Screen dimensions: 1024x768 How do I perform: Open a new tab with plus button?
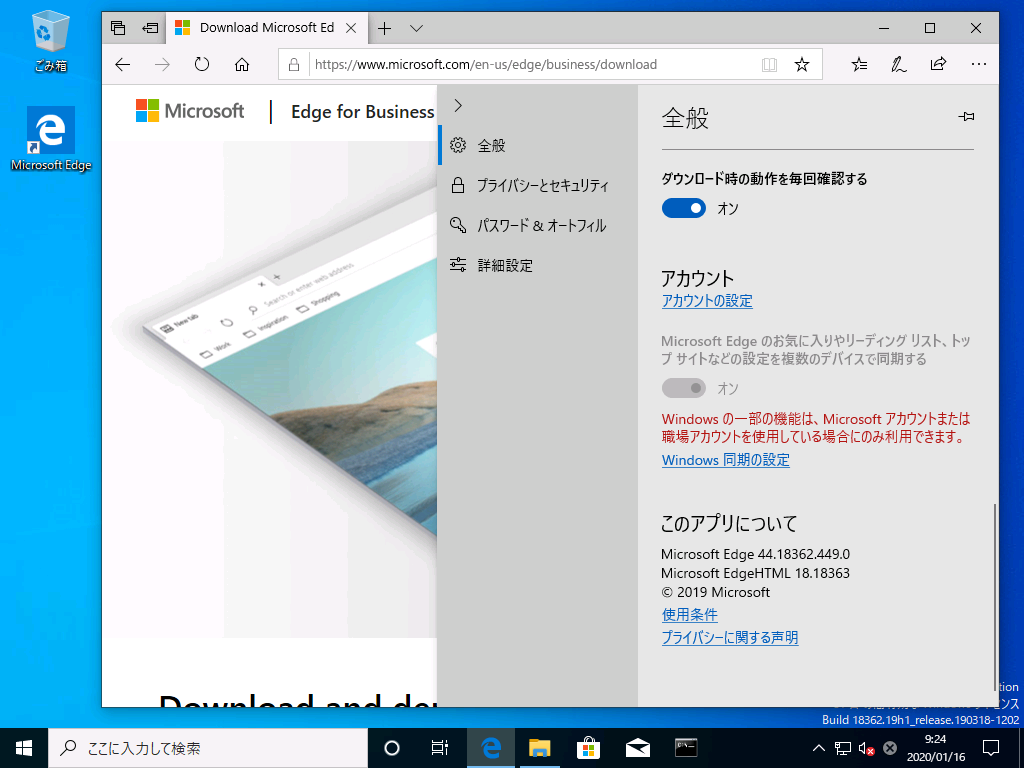click(385, 28)
